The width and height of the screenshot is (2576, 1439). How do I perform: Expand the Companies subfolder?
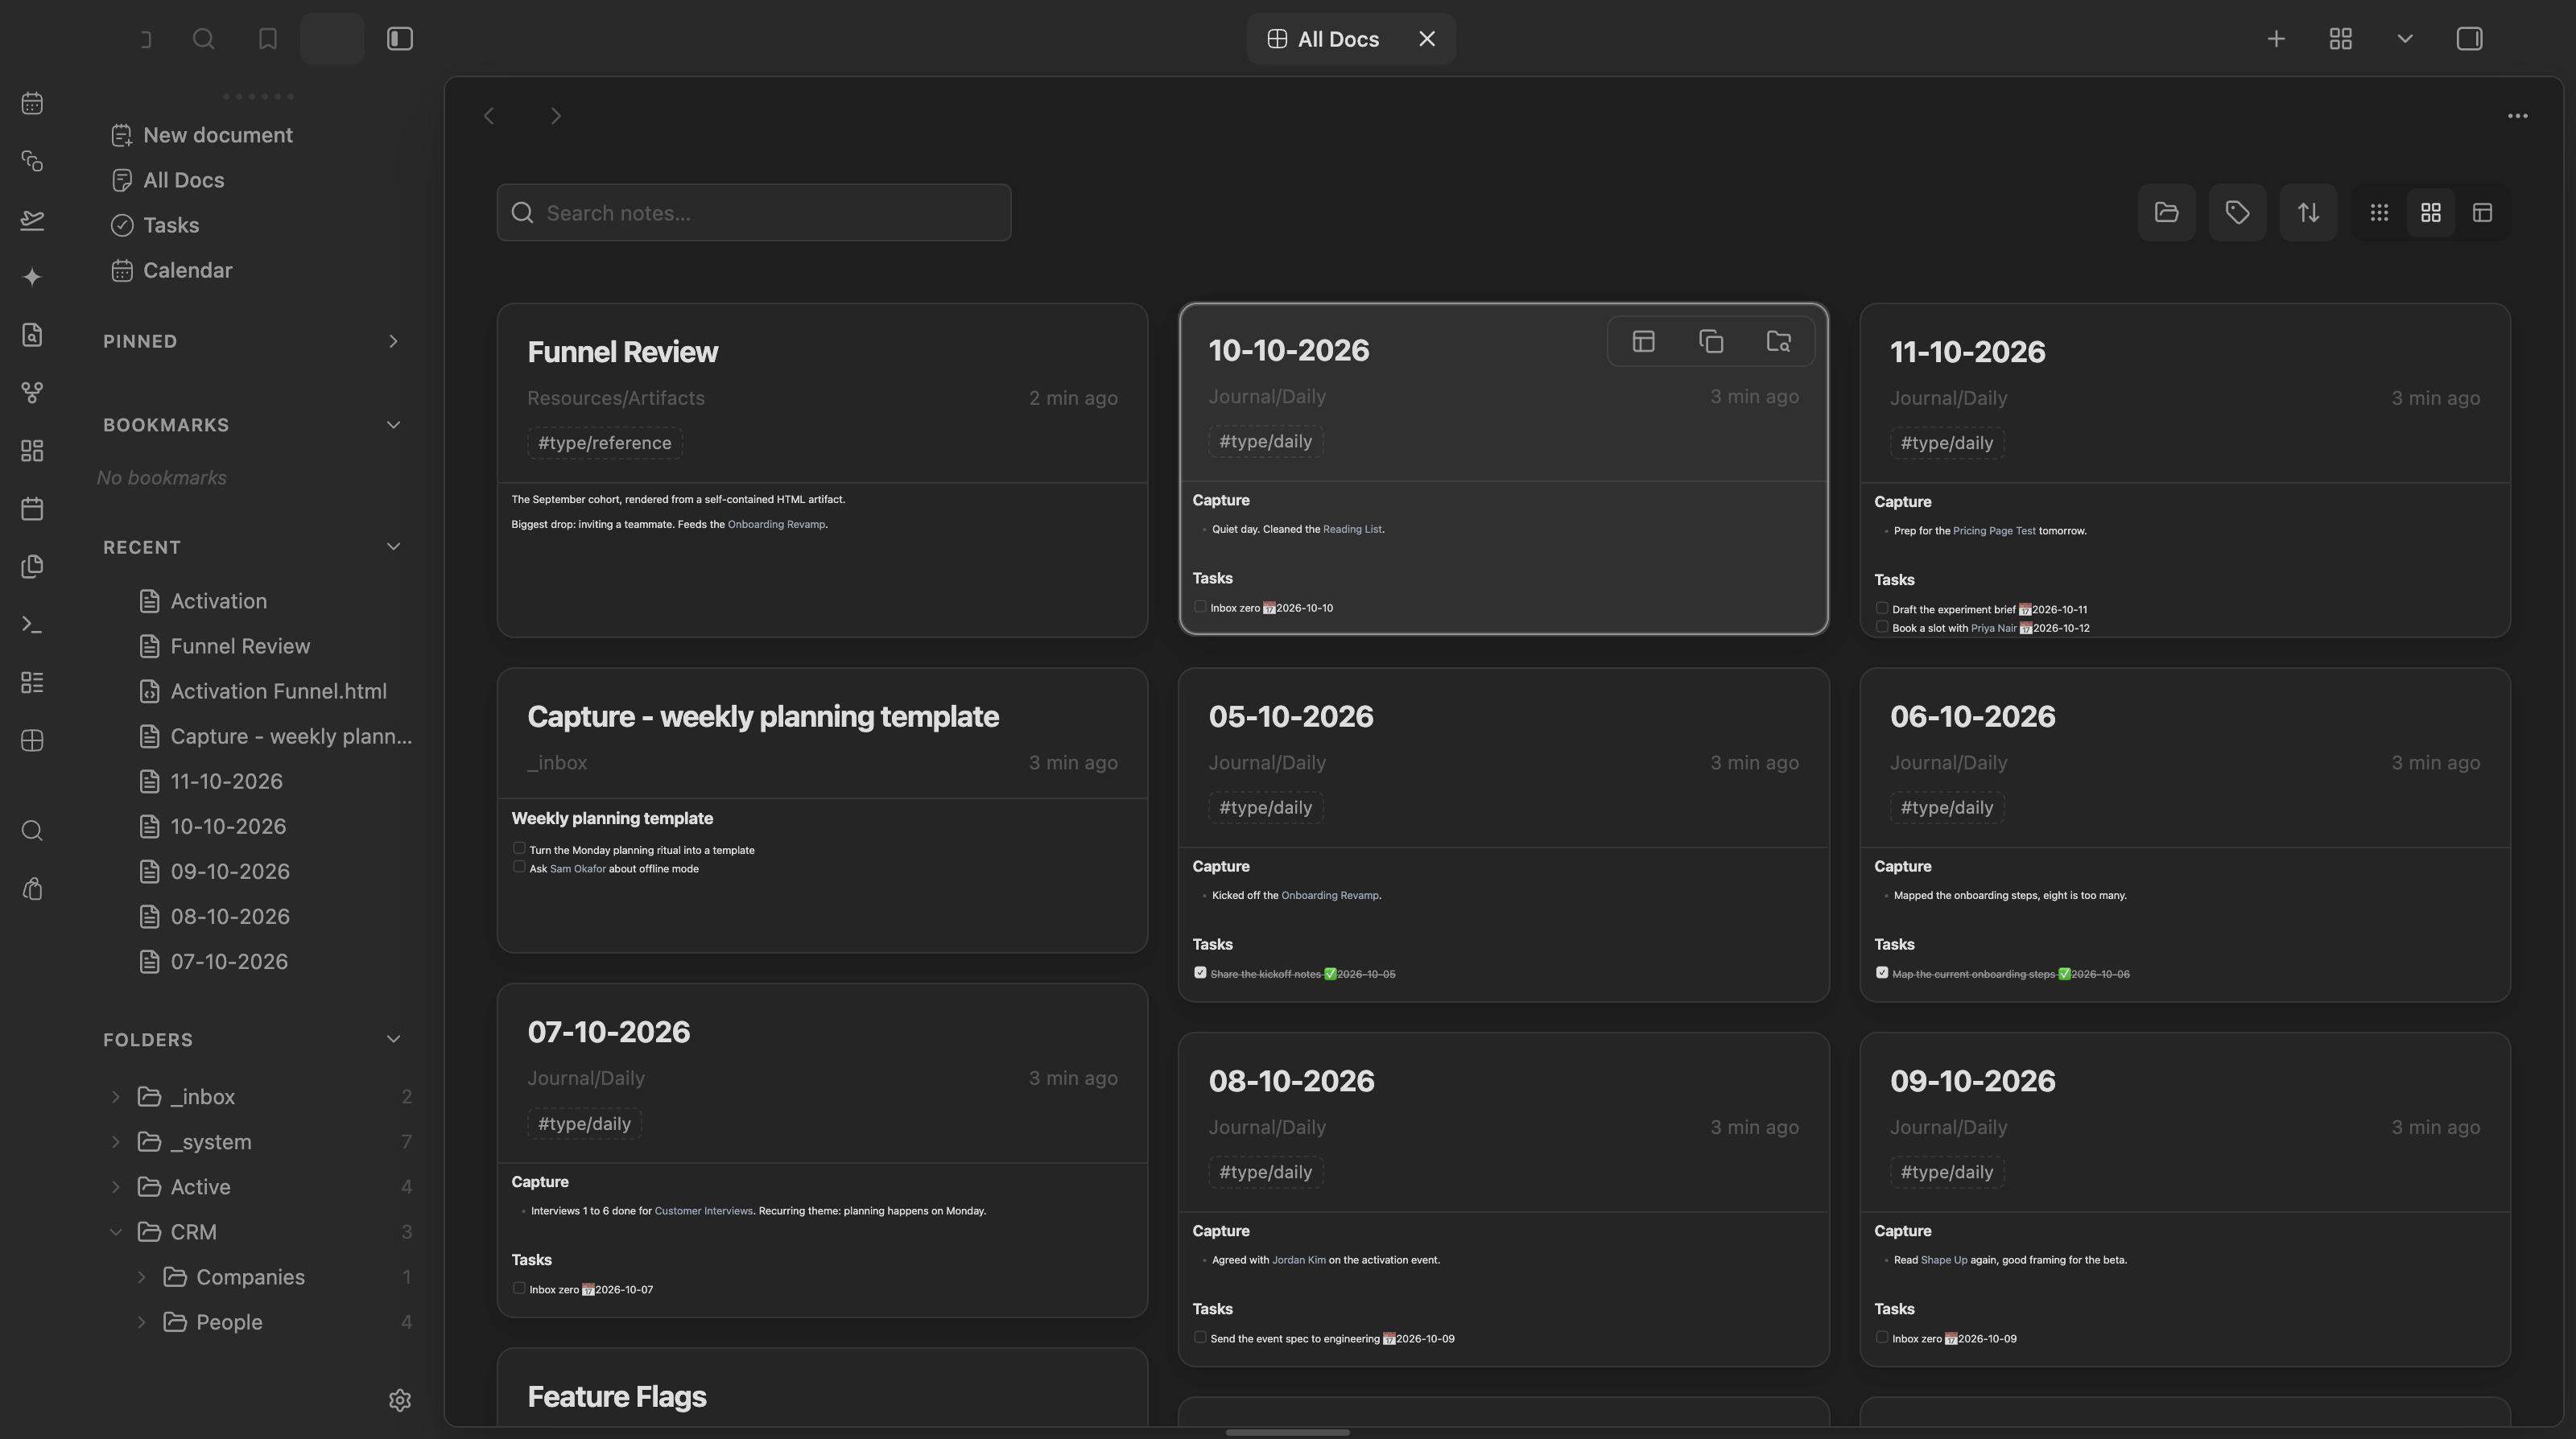(141, 1277)
